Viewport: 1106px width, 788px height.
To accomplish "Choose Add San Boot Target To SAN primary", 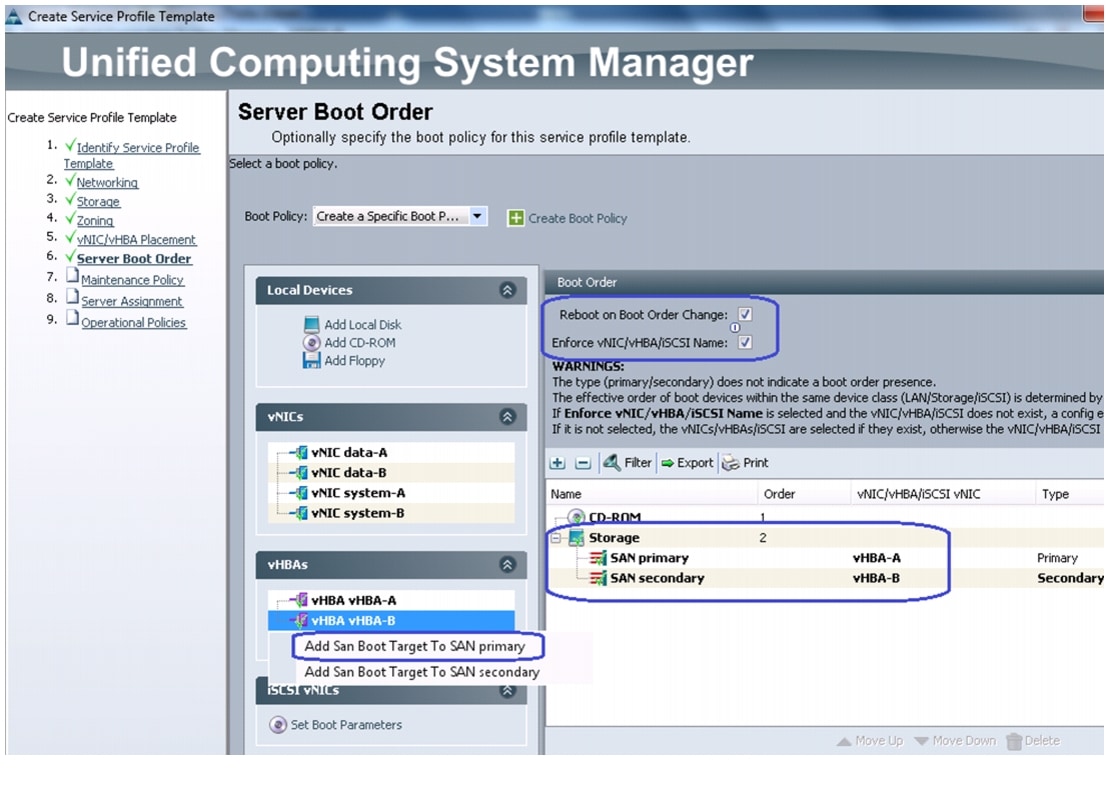I will [x=415, y=646].
